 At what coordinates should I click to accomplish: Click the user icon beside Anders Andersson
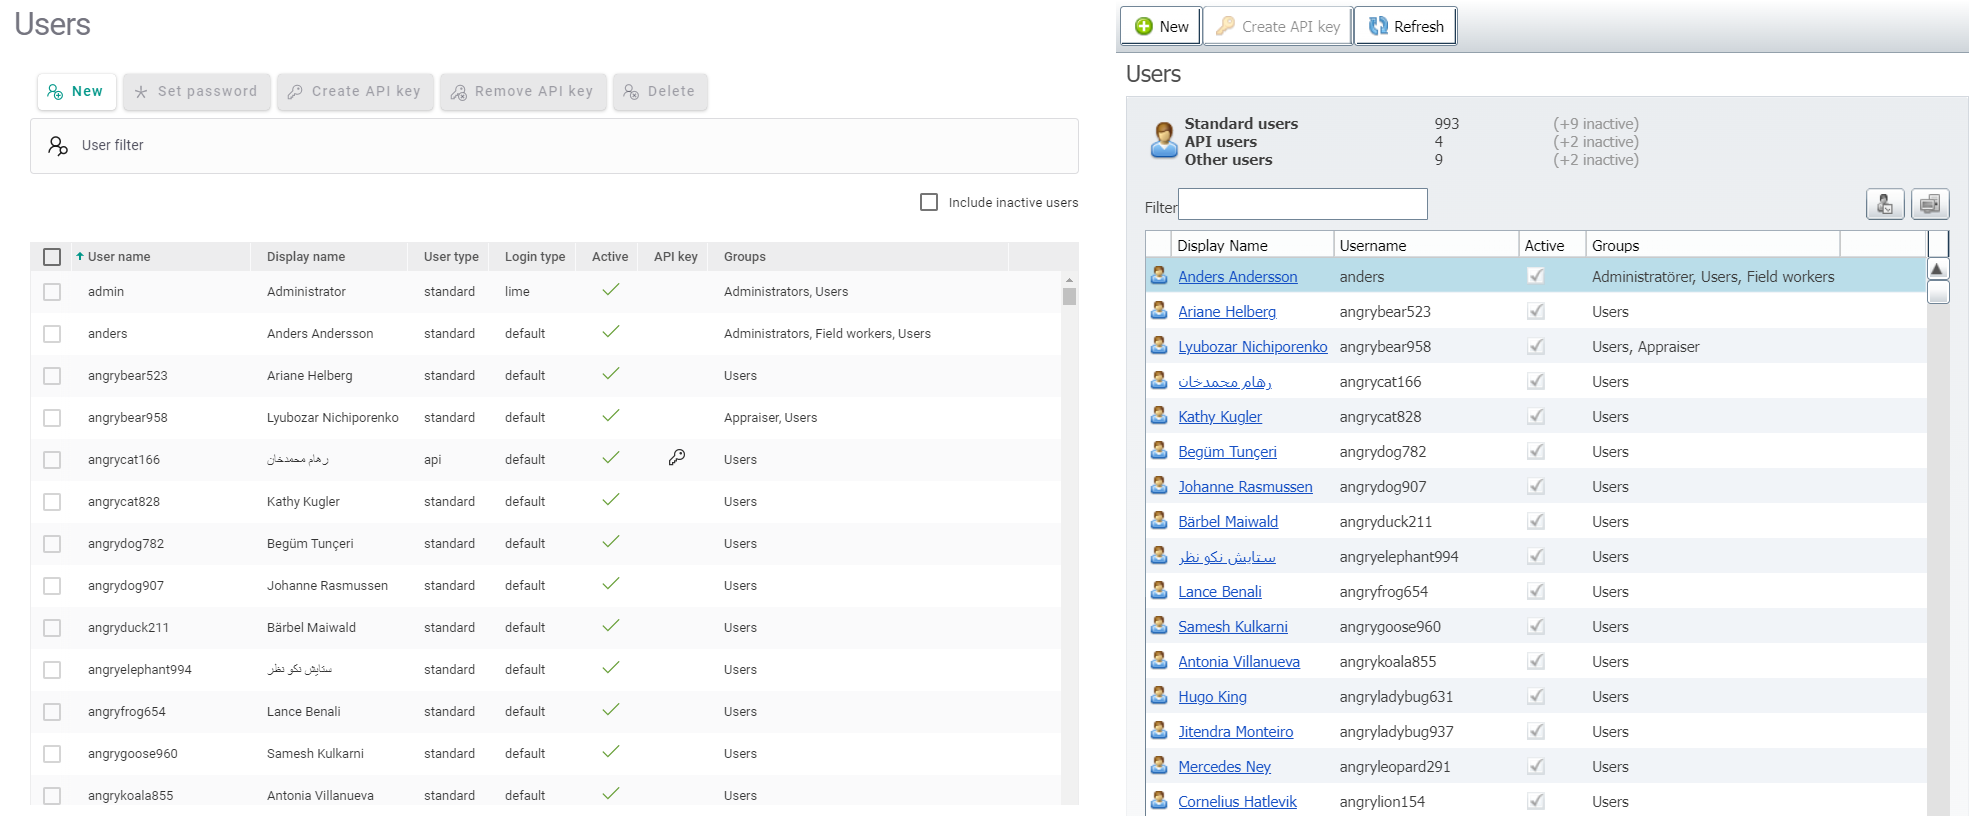coord(1159,276)
